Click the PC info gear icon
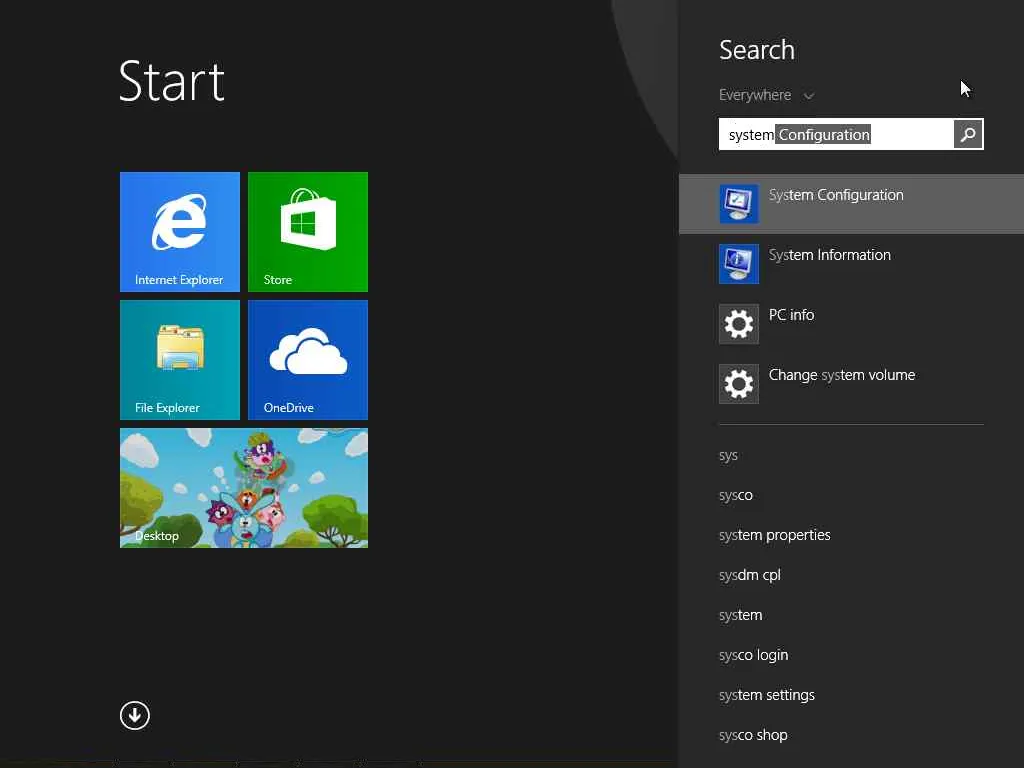The height and width of the screenshot is (768, 1024). (x=739, y=324)
